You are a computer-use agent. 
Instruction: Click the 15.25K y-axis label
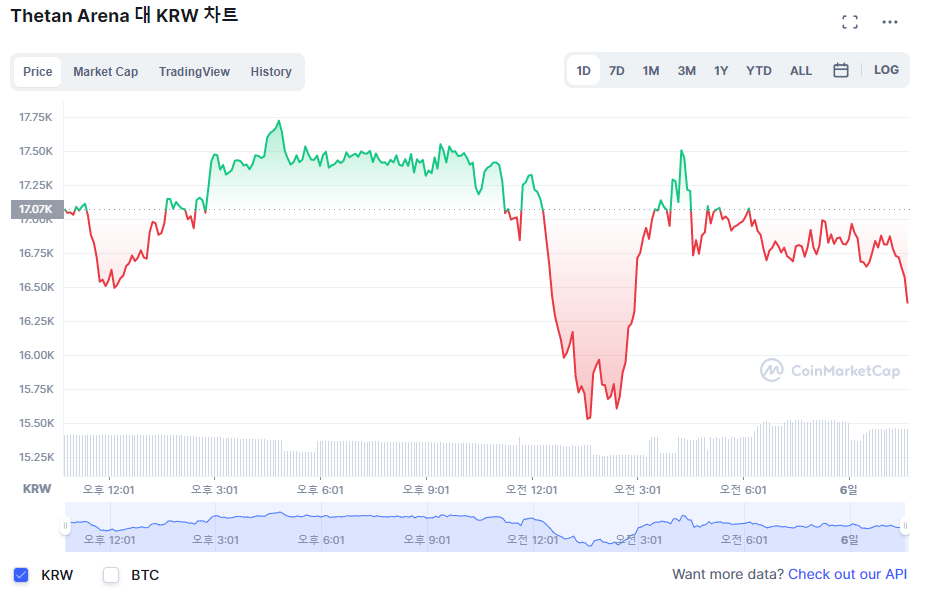(36, 457)
